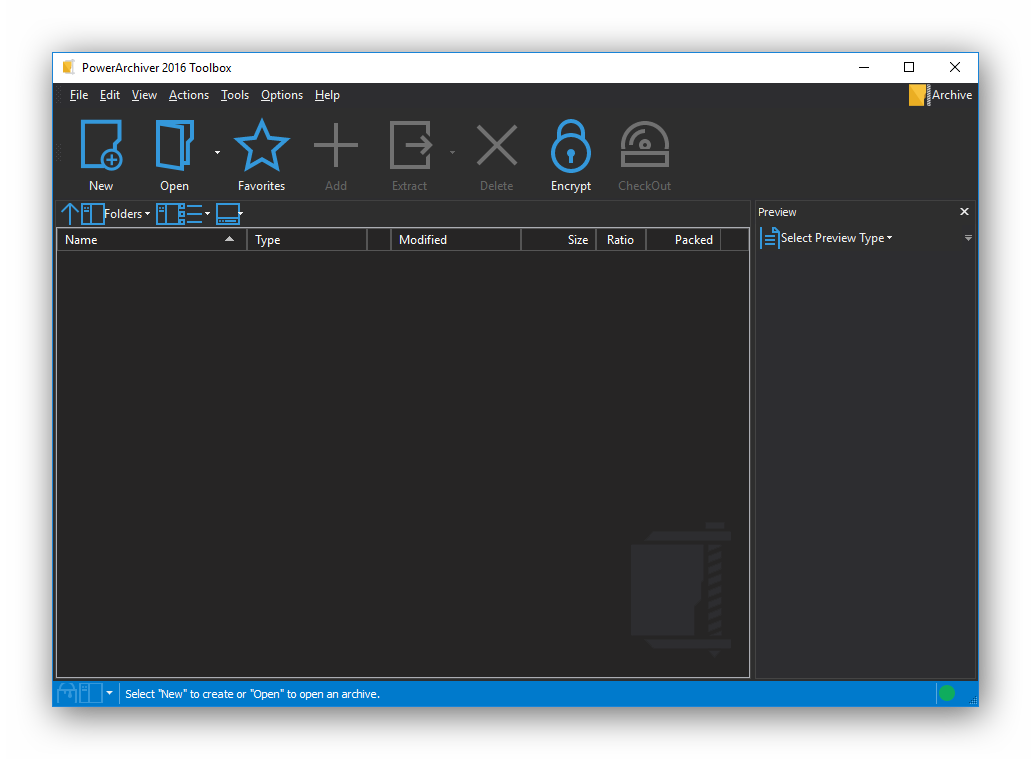1031x759 pixels.
Task: Close the Preview panel
Action: pyautogui.click(x=964, y=212)
